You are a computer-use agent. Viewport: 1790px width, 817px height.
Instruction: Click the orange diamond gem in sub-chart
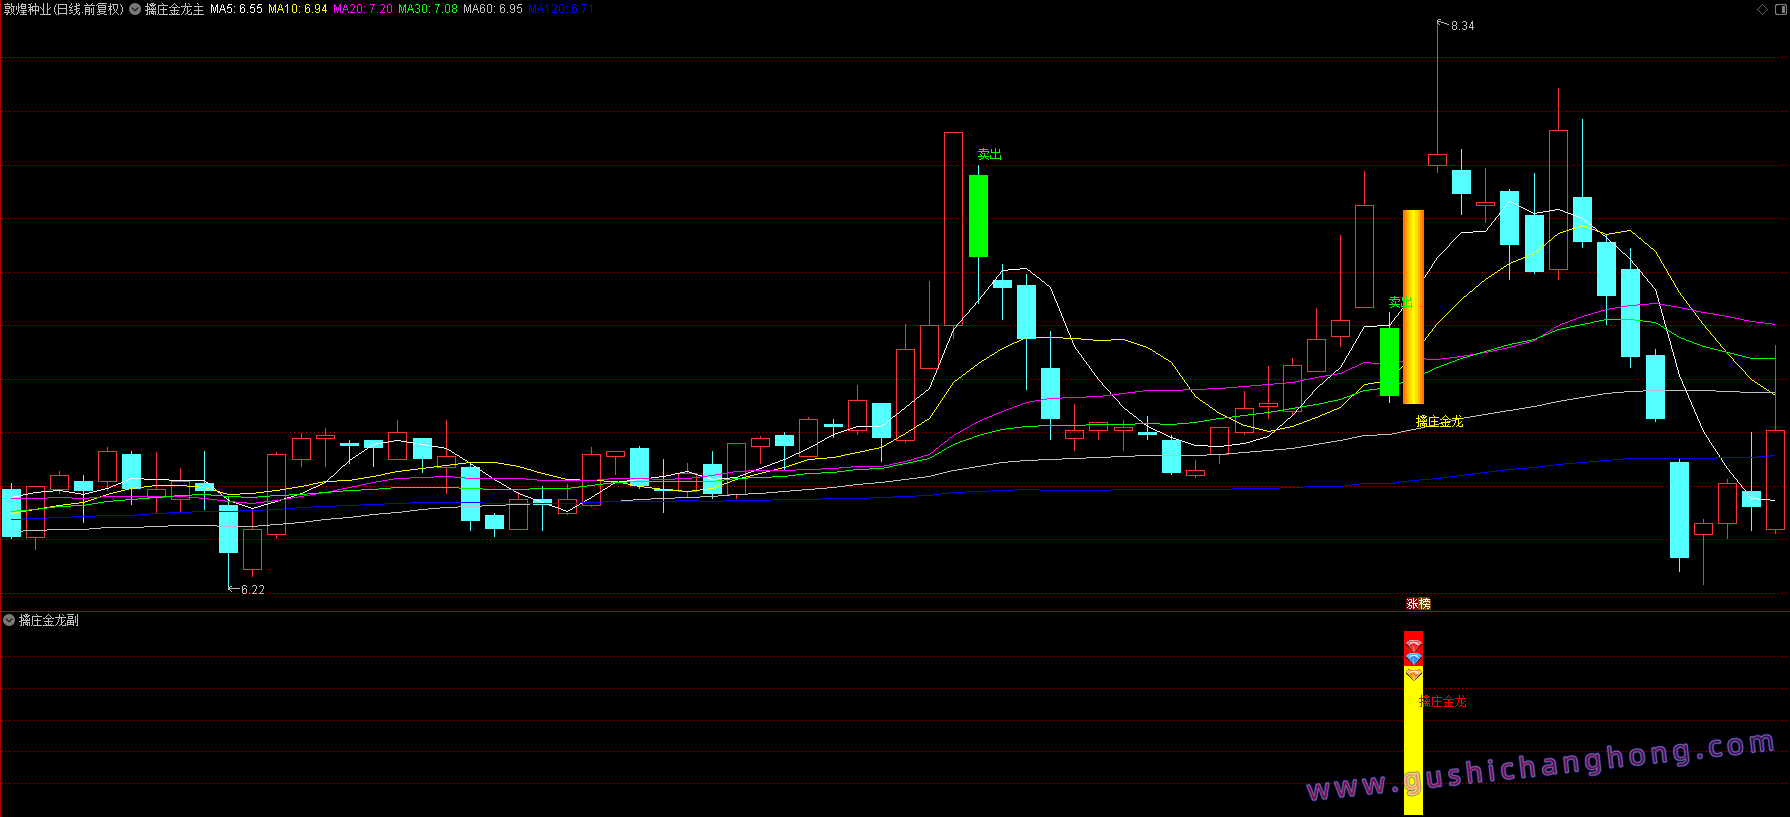tap(1413, 675)
